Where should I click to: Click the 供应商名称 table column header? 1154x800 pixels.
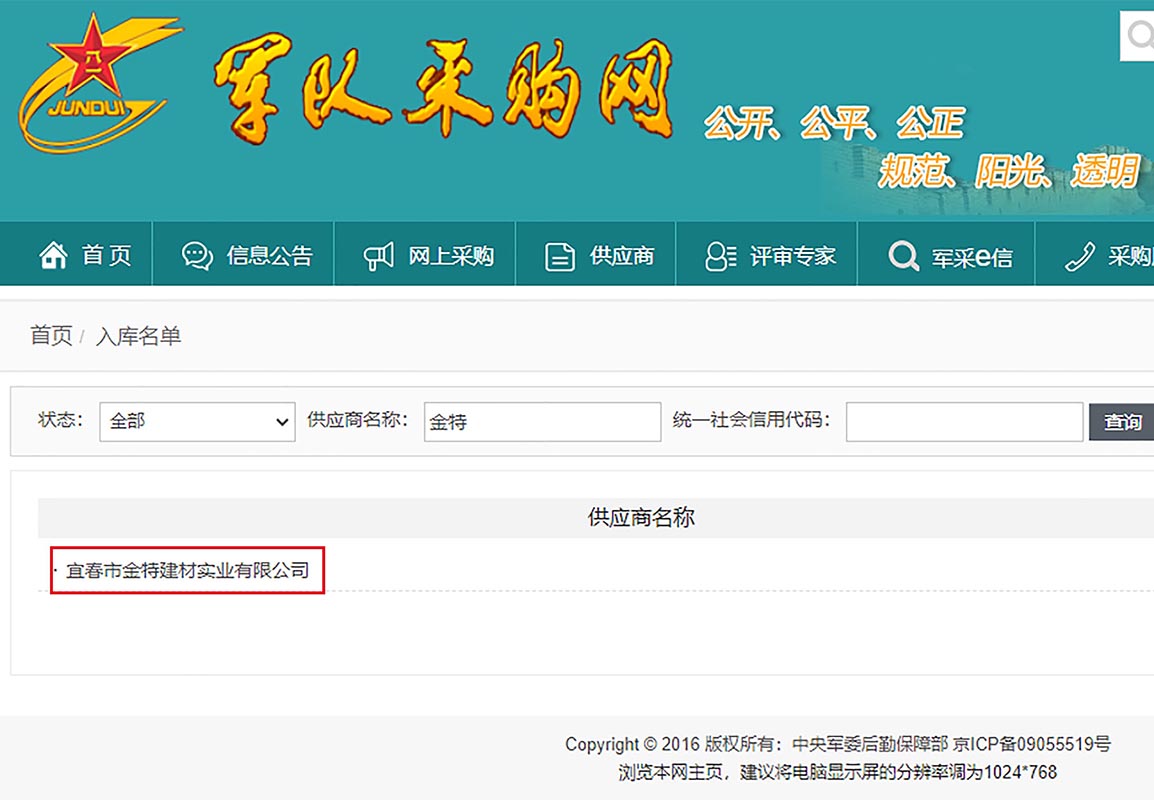[640, 517]
